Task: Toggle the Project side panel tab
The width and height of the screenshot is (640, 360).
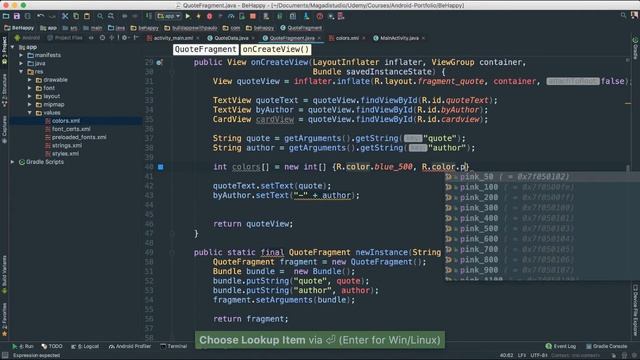Action: [x=4, y=51]
